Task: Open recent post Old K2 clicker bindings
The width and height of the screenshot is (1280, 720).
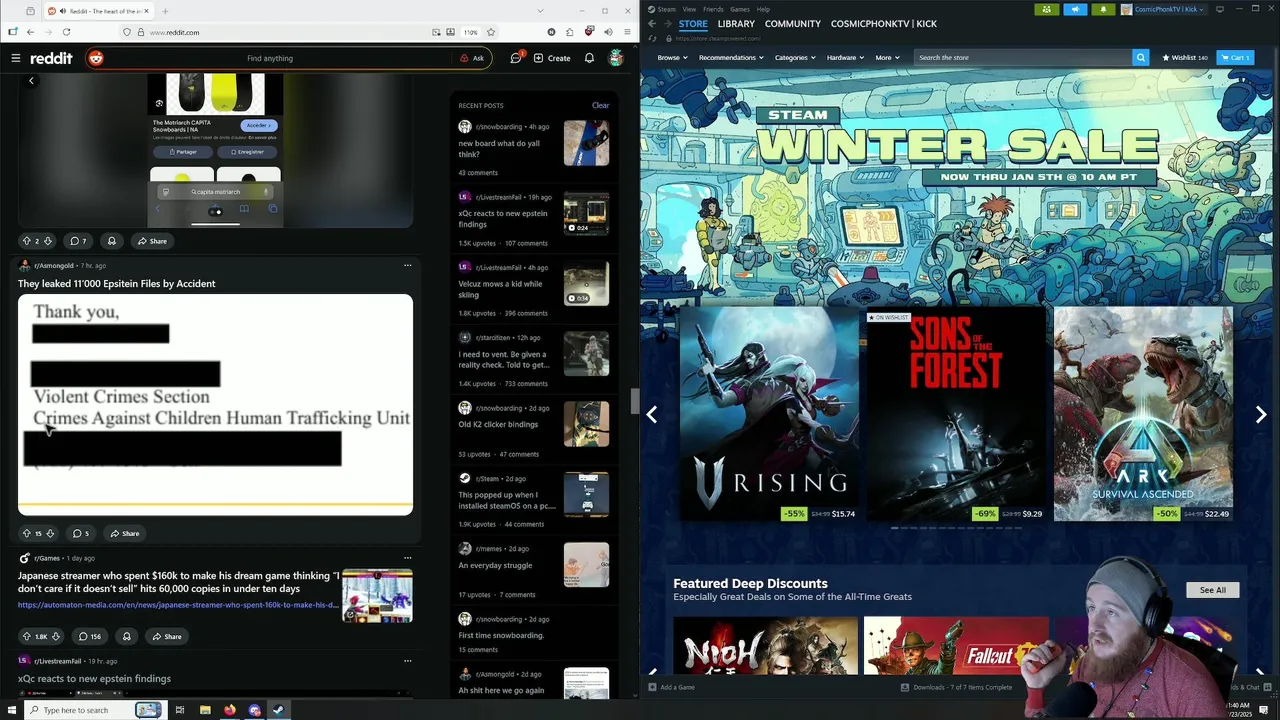Action: point(498,424)
